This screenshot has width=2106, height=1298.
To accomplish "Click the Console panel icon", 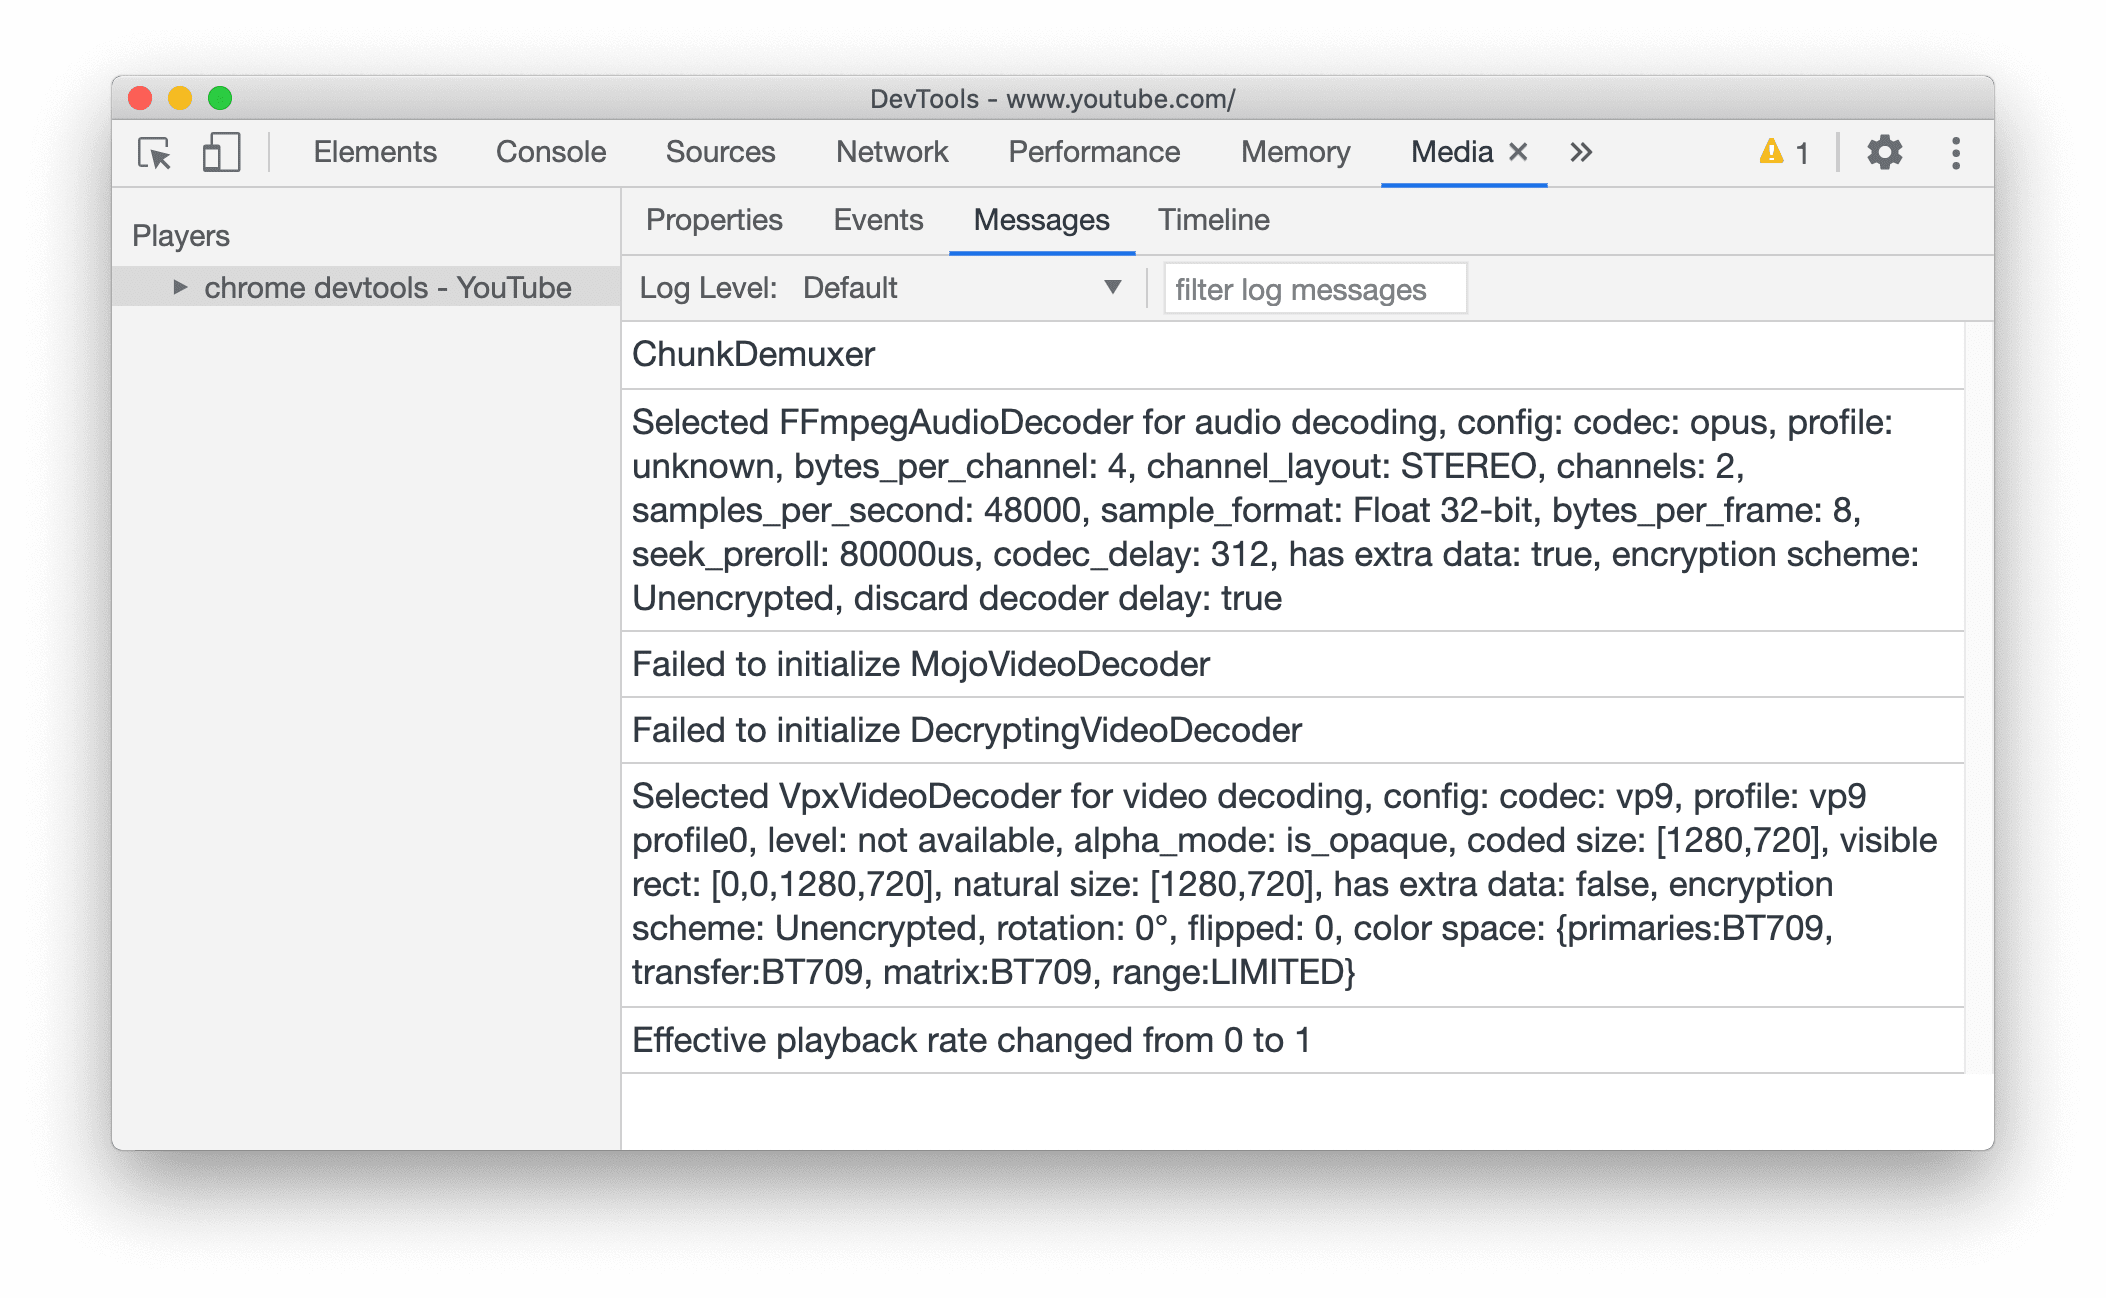I will point(551,152).
